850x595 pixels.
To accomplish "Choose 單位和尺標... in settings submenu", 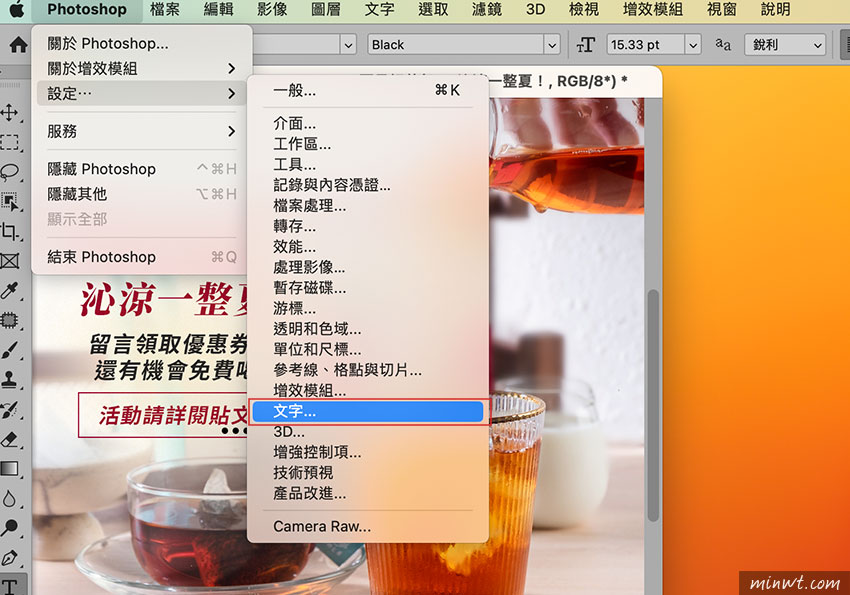I will [x=368, y=350].
